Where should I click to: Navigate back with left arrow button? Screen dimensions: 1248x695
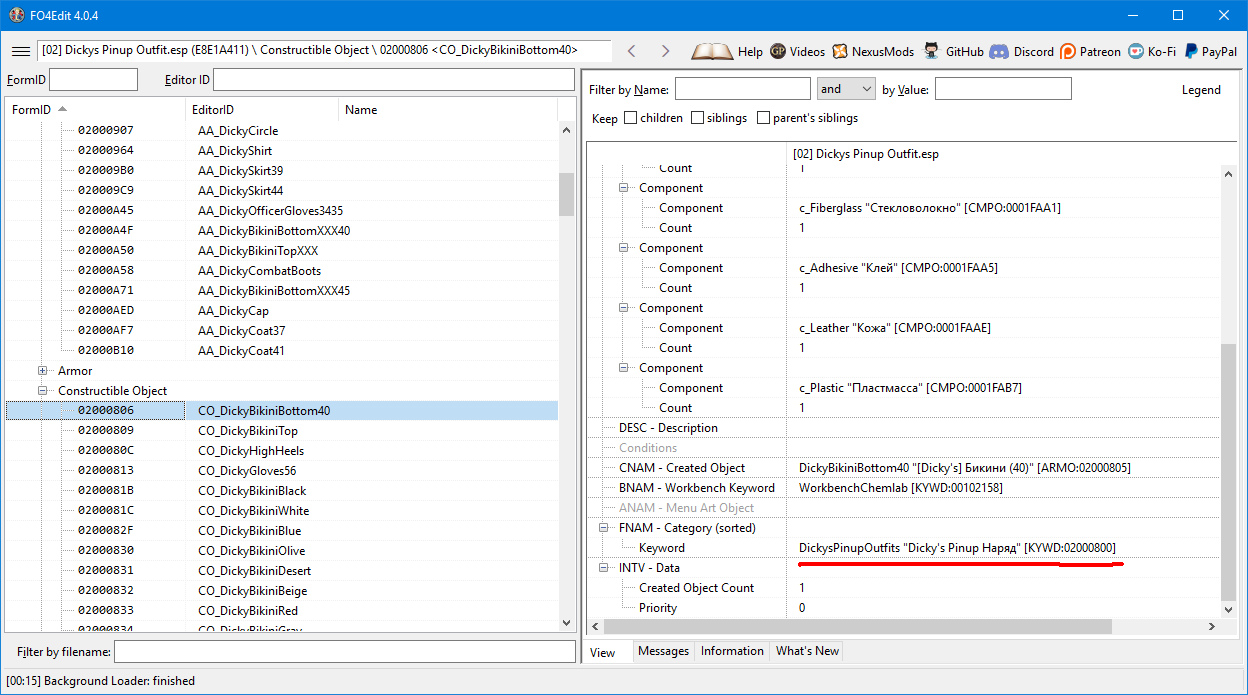click(631, 51)
